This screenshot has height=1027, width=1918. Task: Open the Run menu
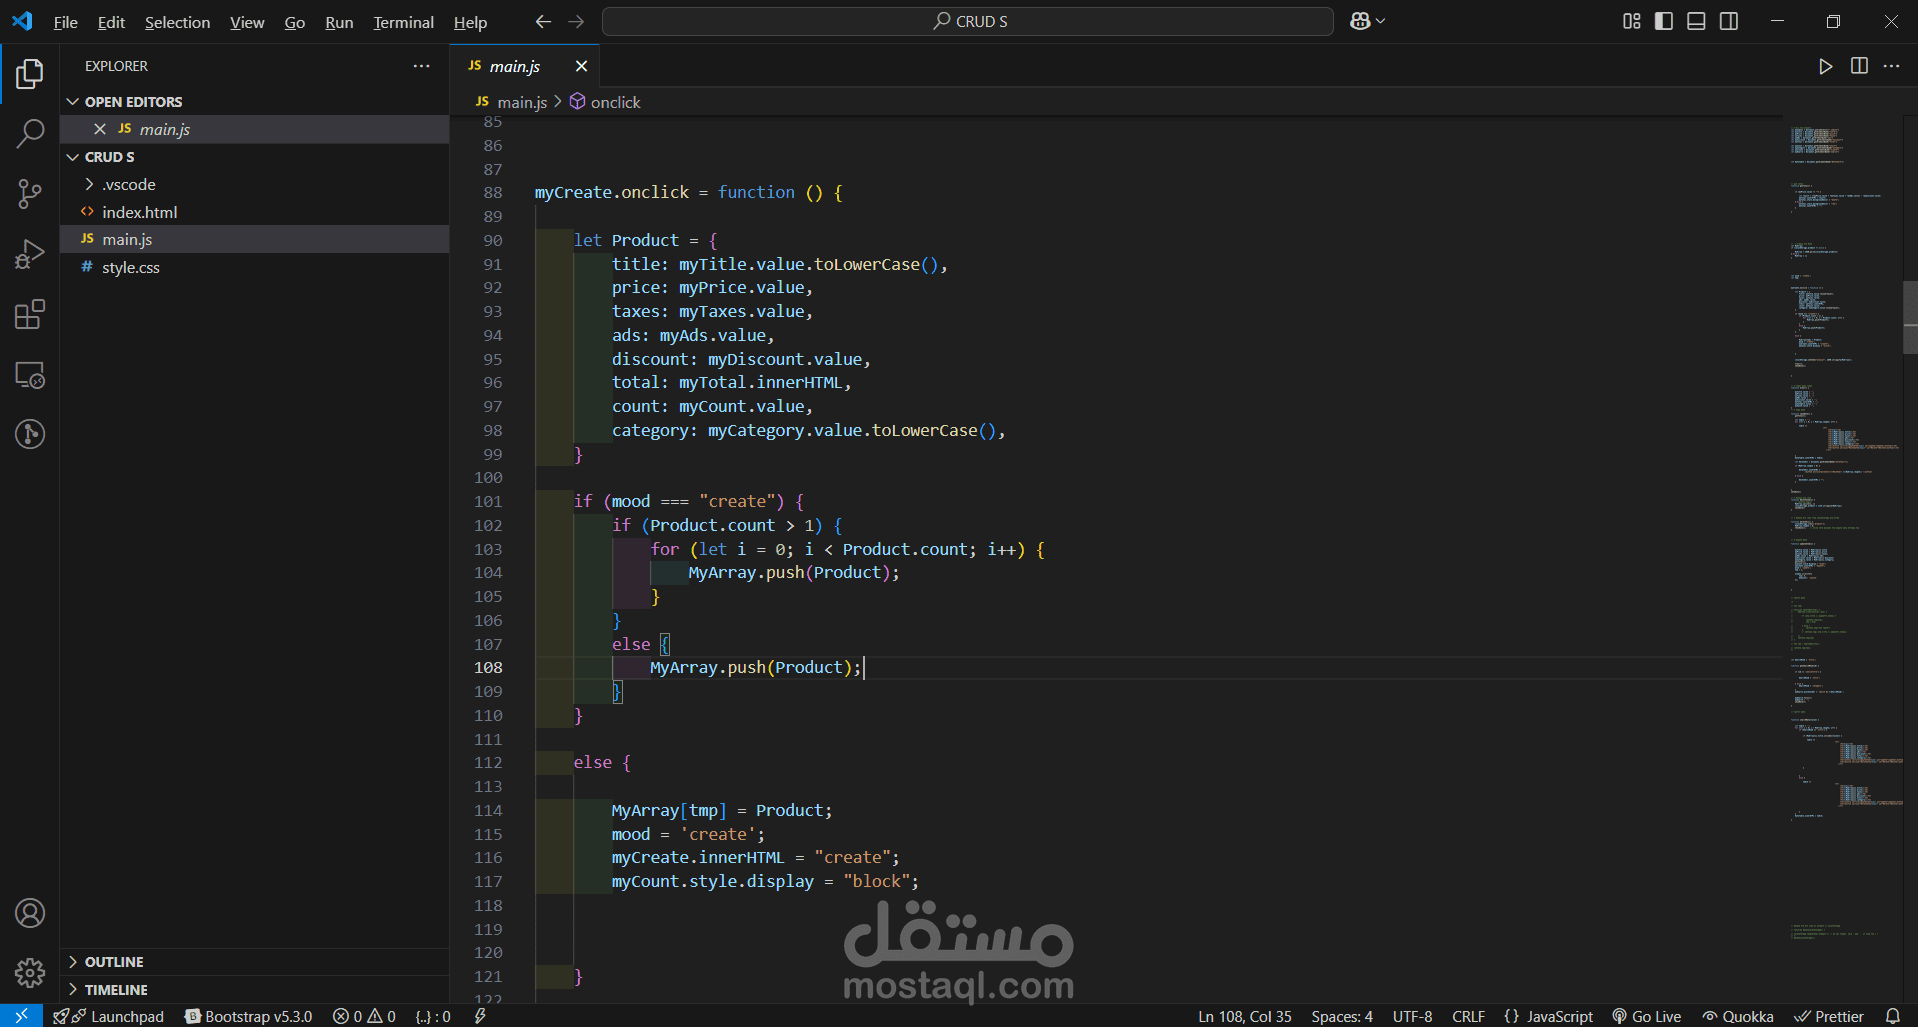point(339,22)
